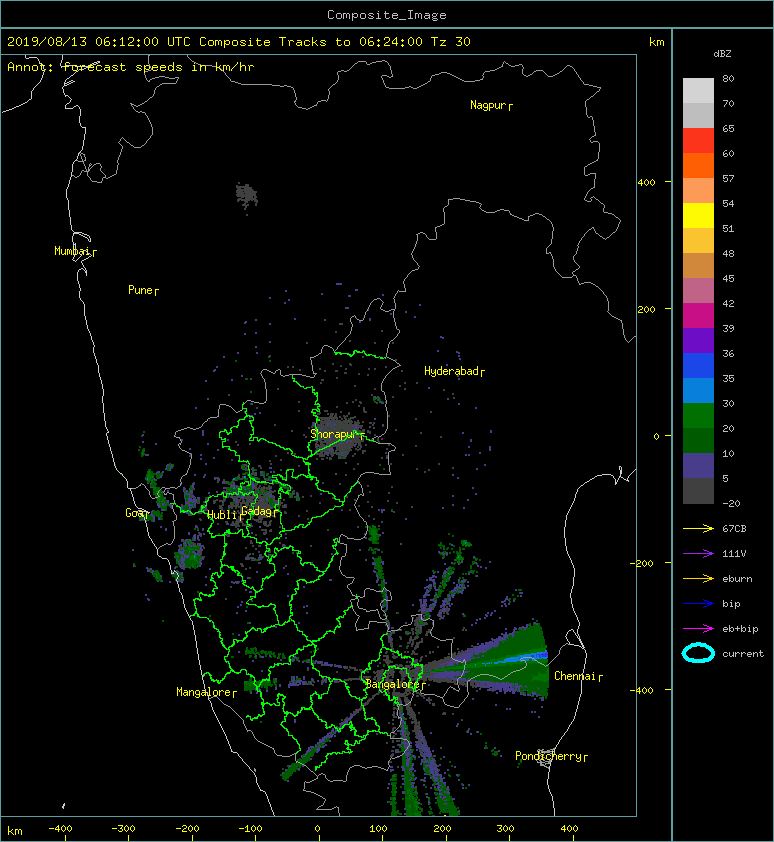The image size is (774, 842).
Task: Click the 400 tick on vertical axis
Action: [x=647, y=183]
